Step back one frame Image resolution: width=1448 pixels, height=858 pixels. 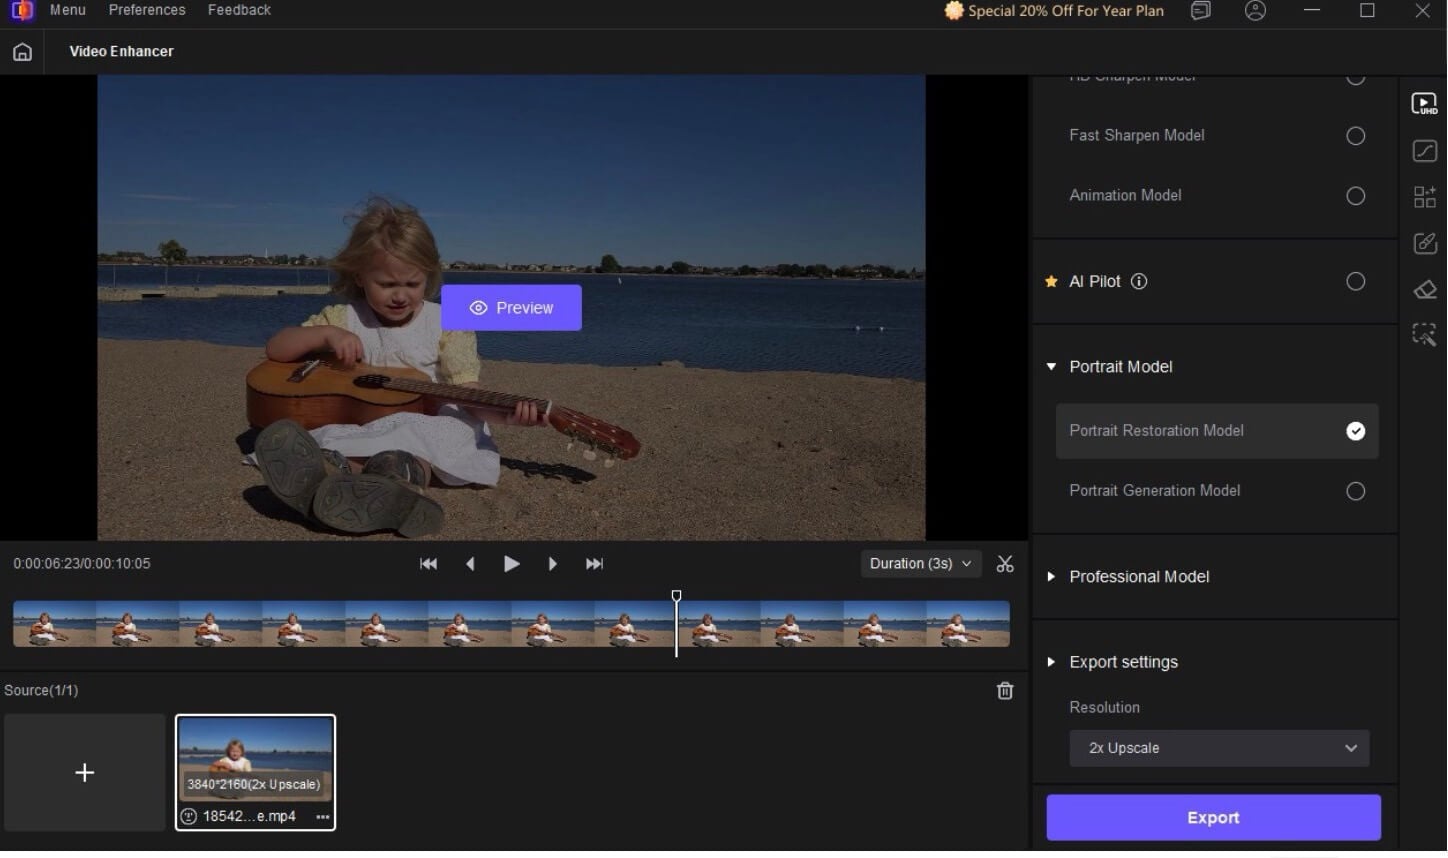[x=470, y=564]
